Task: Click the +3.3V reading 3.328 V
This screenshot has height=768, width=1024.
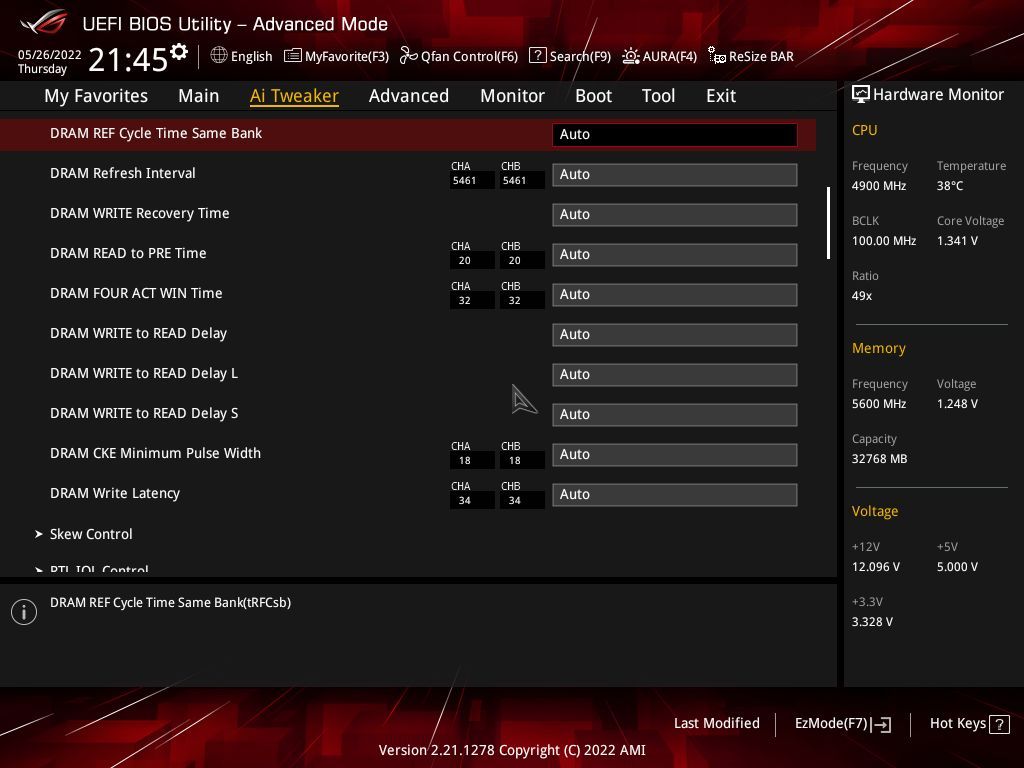Action: [872, 622]
